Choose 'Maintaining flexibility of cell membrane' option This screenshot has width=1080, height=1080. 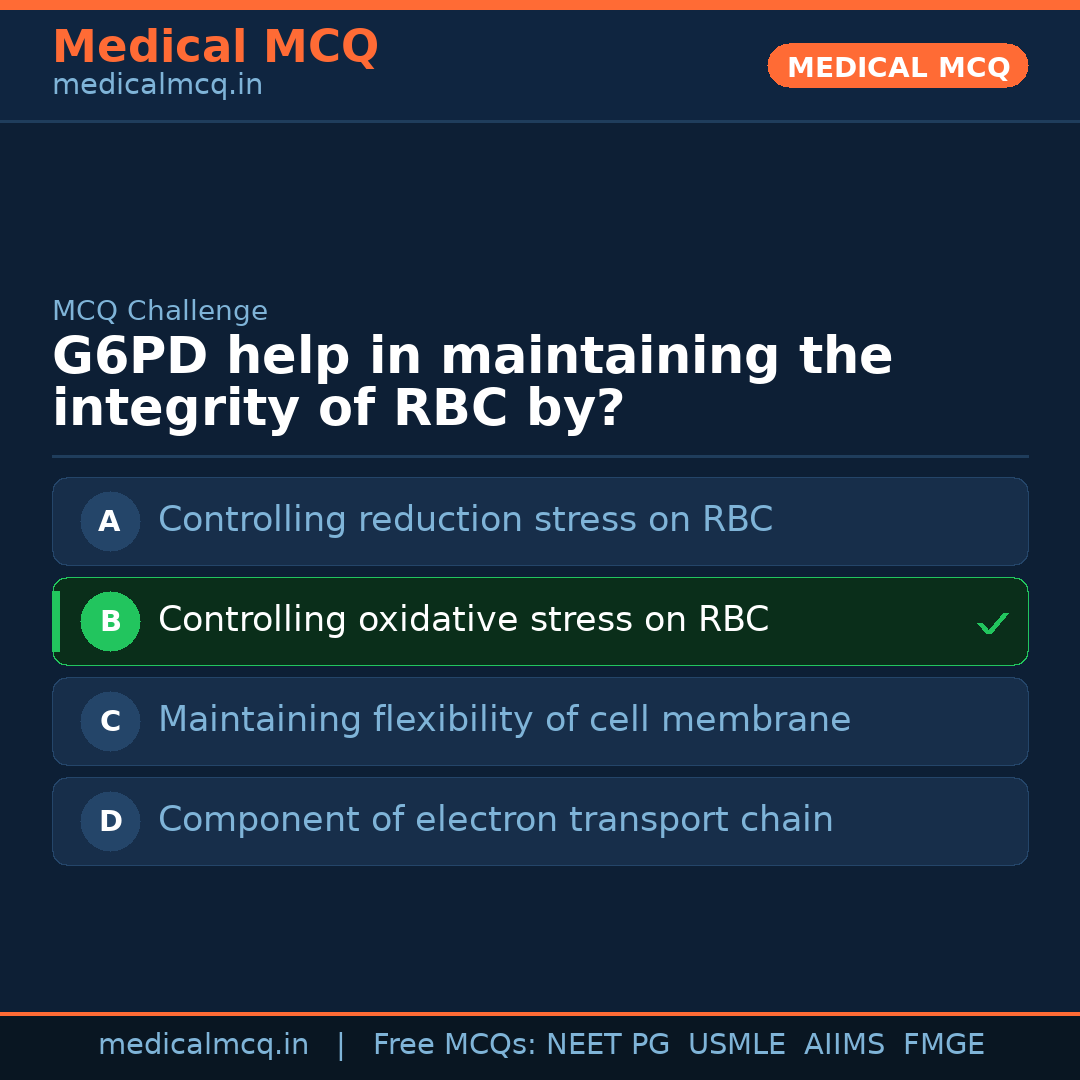[504, 720]
